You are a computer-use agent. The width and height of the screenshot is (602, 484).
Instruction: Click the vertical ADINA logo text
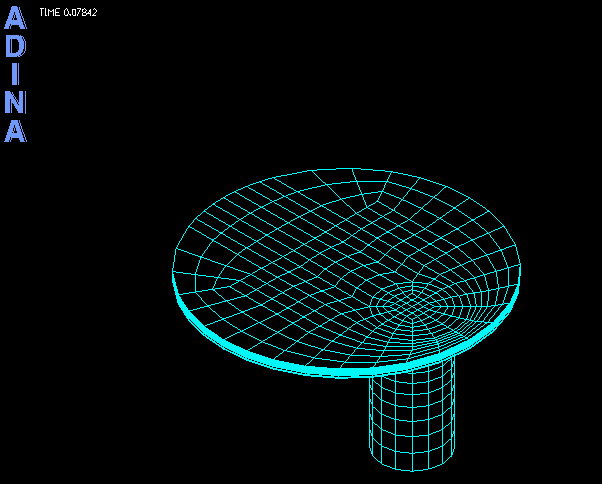pos(15,74)
